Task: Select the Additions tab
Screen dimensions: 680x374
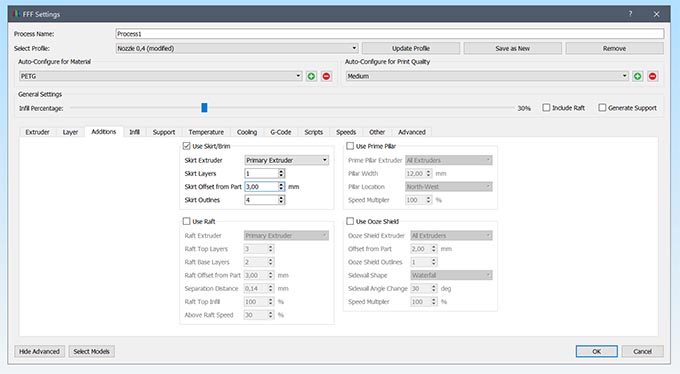Action: (x=104, y=131)
